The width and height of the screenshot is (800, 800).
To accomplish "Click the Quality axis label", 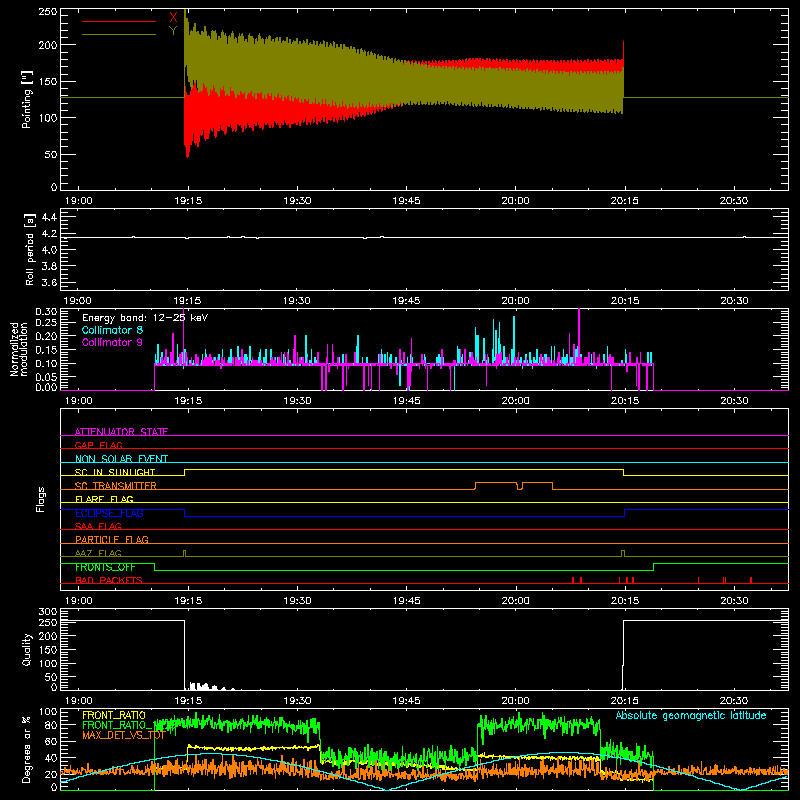I will (x=27, y=649).
